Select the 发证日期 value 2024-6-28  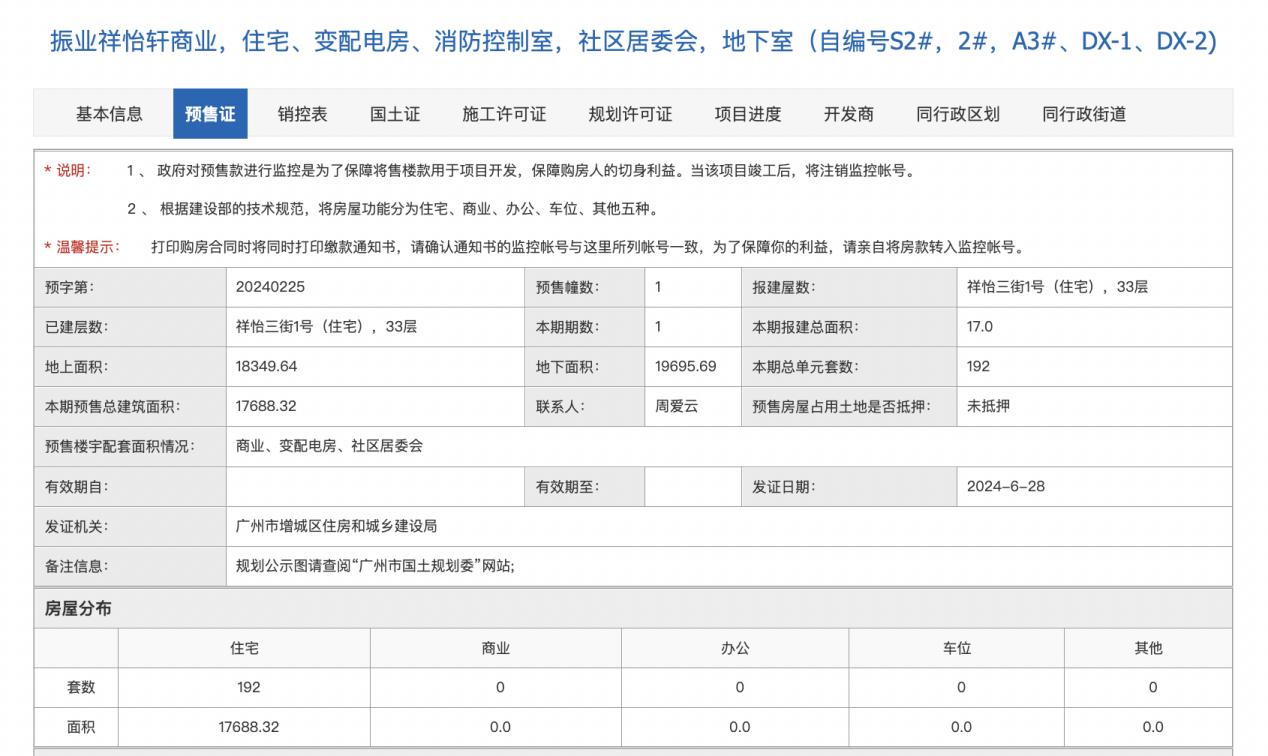pos(1006,487)
